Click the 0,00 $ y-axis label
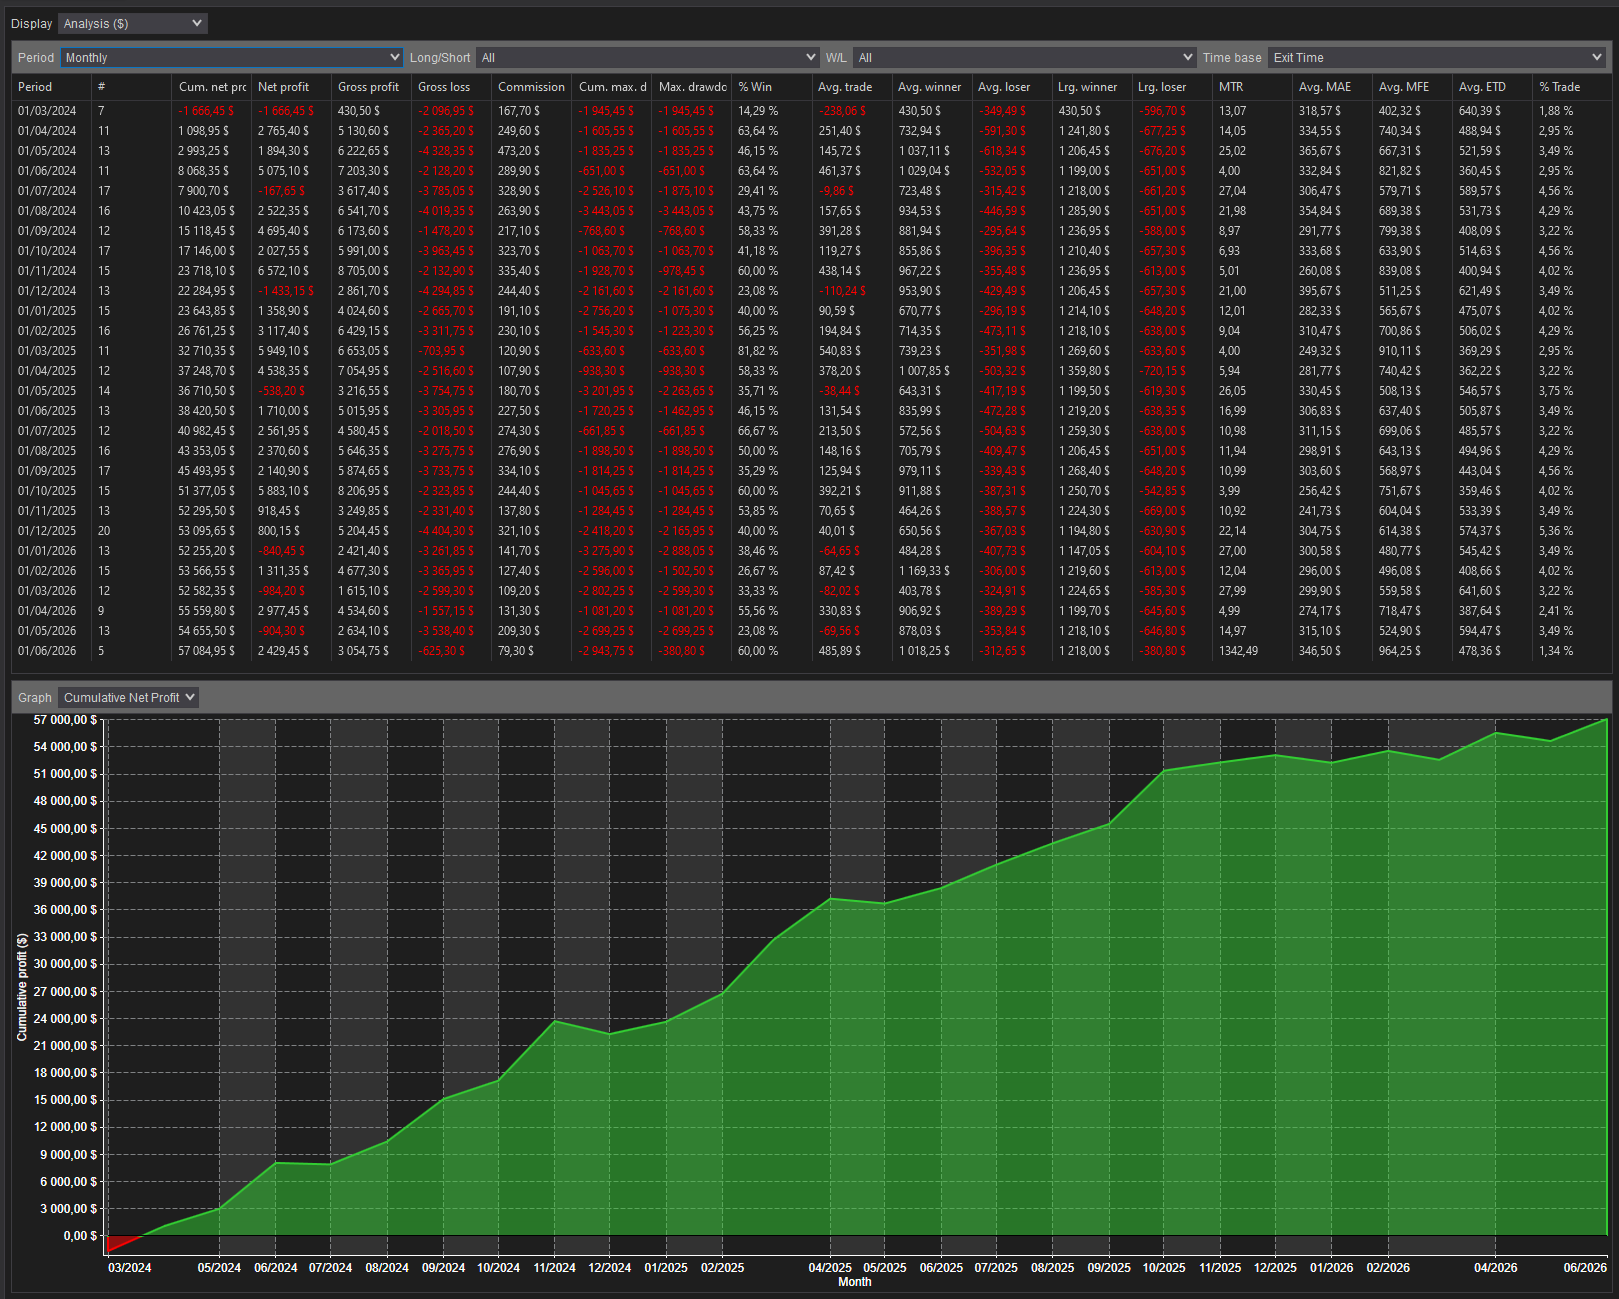The height and width of the screenshot is (1299, 1619). (x=80, y=1236)
